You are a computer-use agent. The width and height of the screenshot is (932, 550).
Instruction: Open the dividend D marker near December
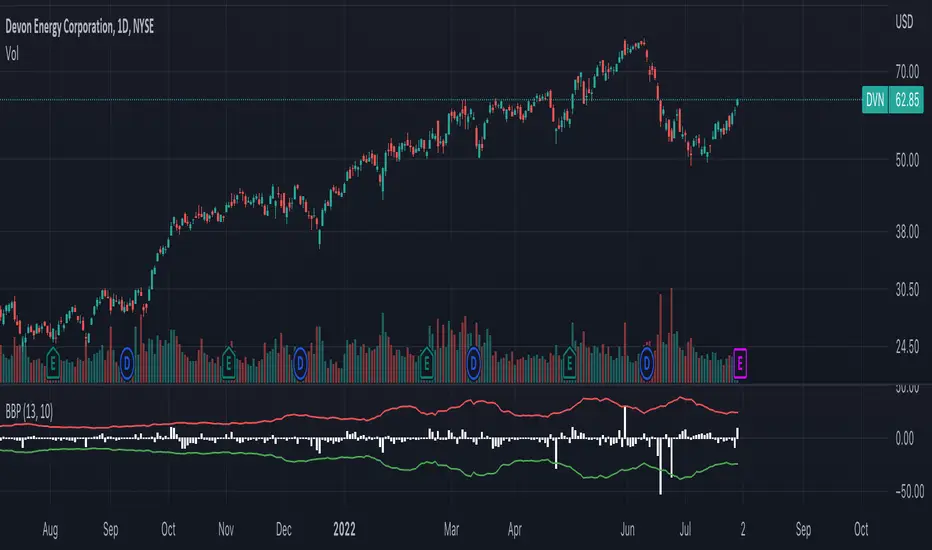(300, 363)
